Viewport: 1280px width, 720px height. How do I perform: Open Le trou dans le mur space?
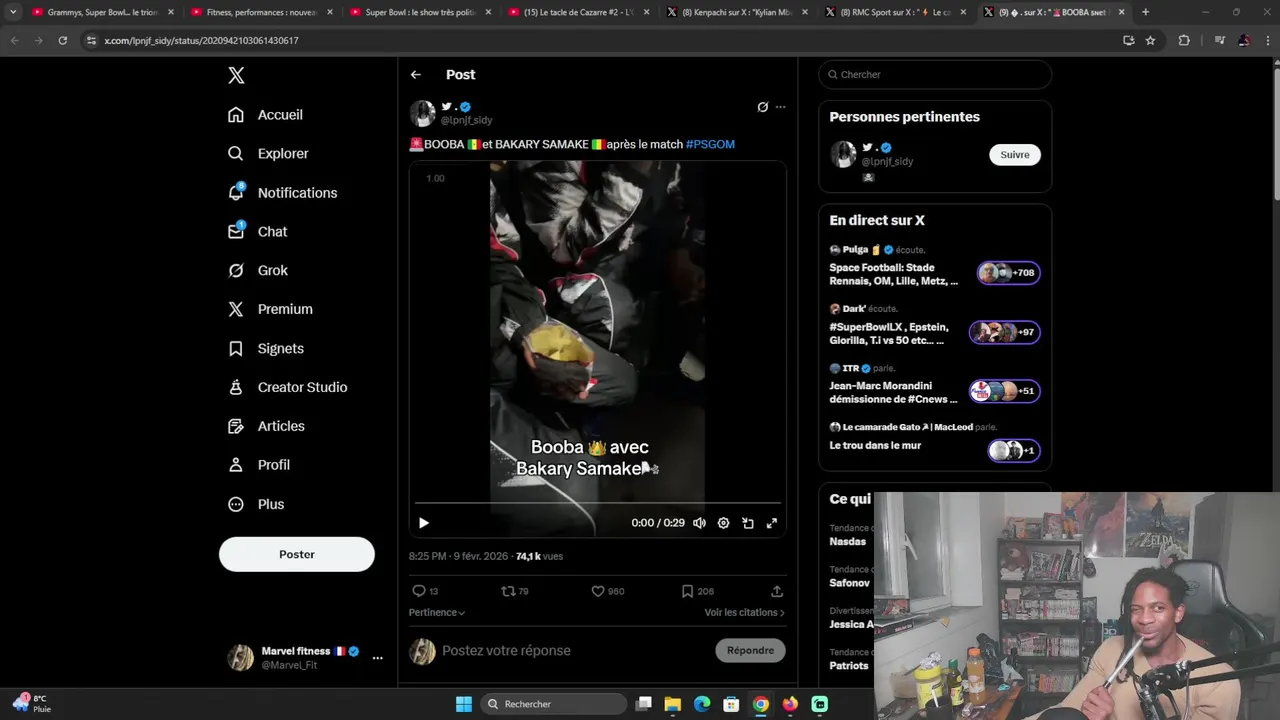pyautogui.click(x=934, y=440)
